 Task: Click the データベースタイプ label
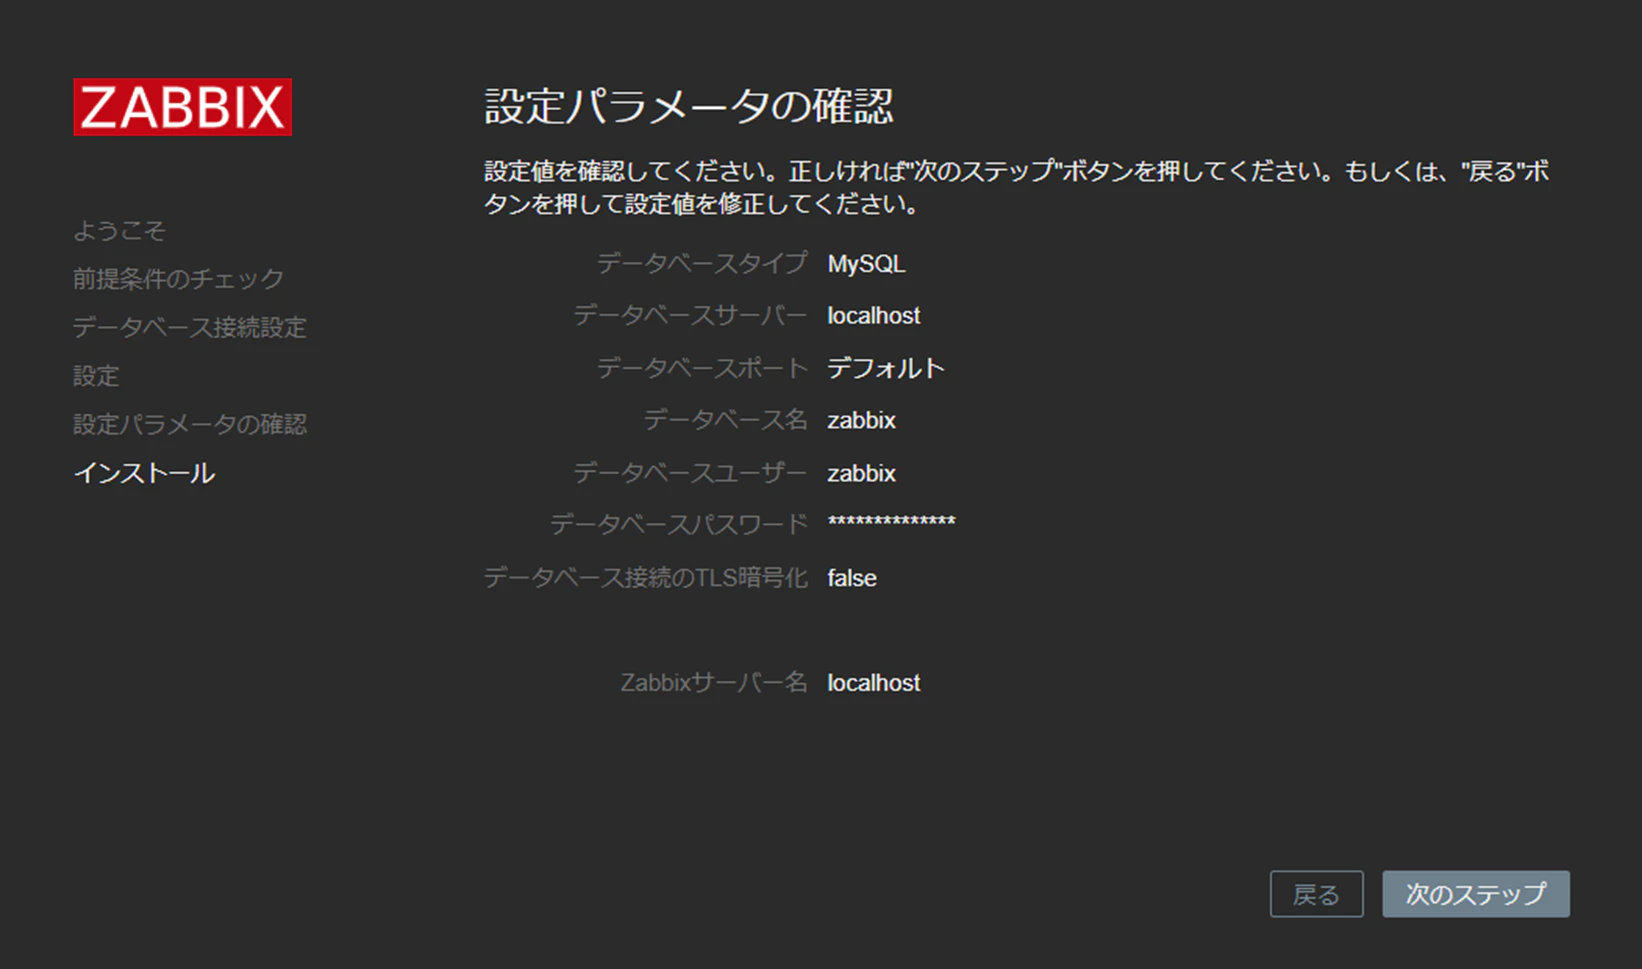702,263
